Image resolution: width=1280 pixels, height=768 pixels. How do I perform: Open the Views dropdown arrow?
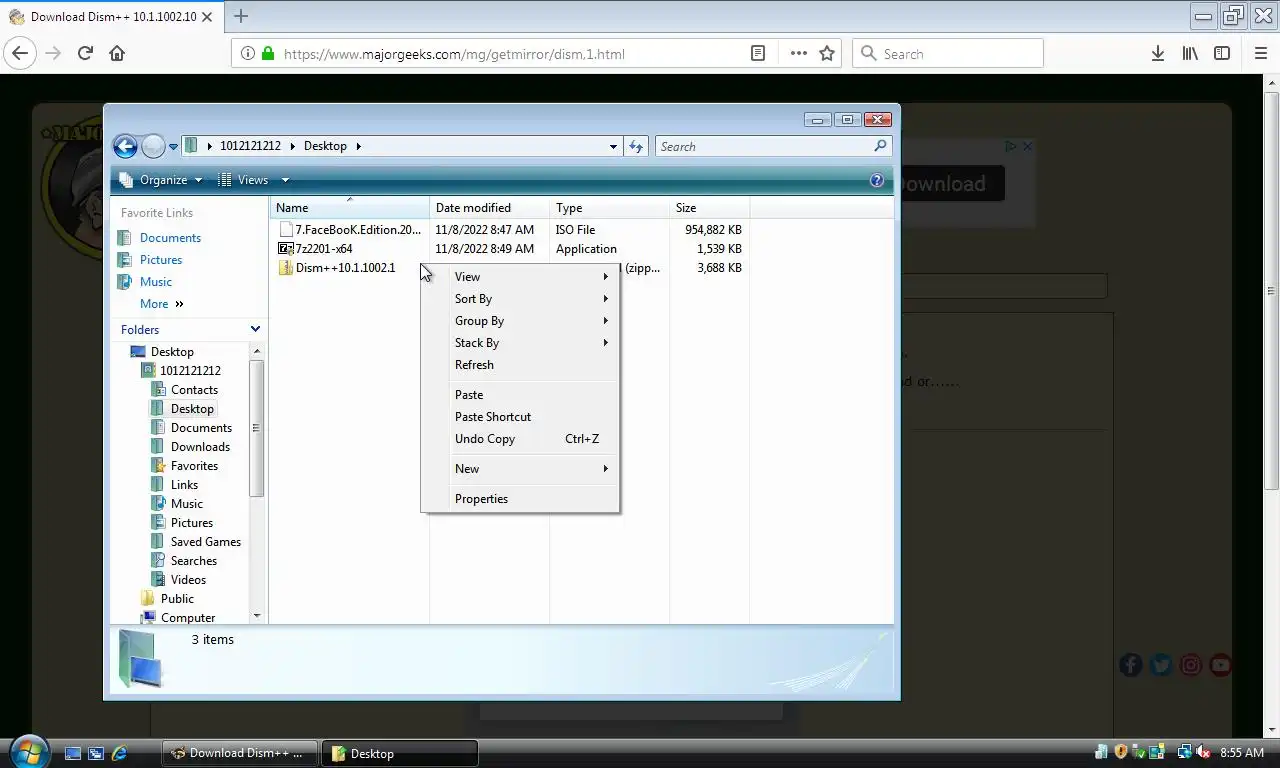pos(285,180)
